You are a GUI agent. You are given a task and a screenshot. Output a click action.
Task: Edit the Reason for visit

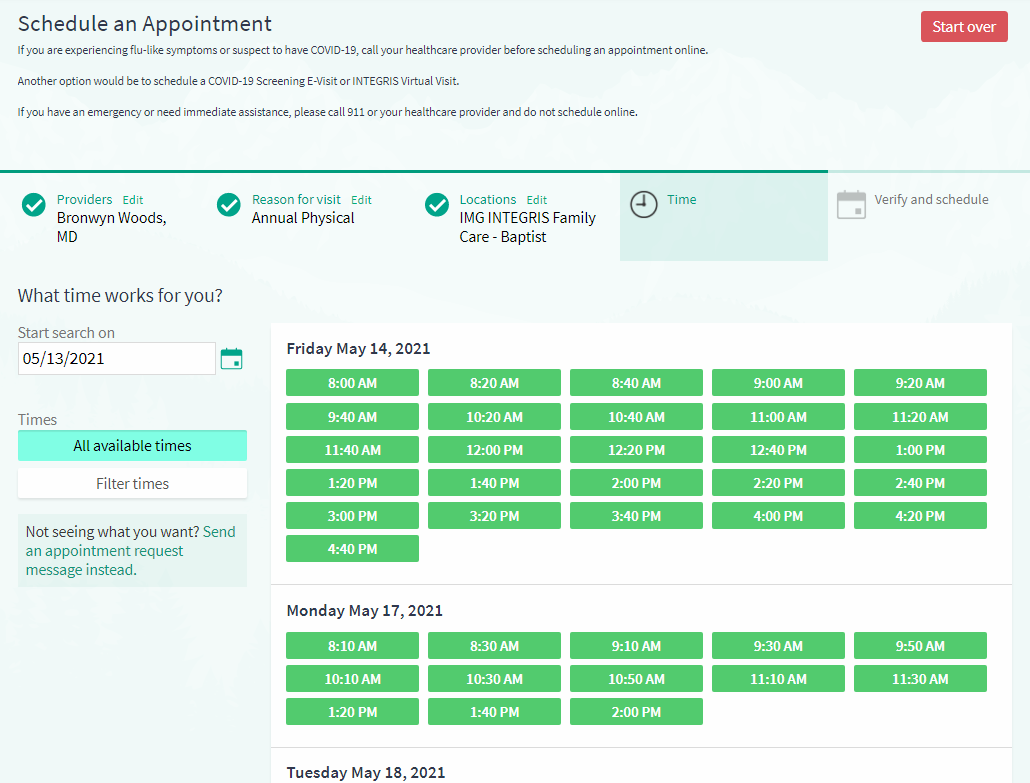(x=361, y=200)
